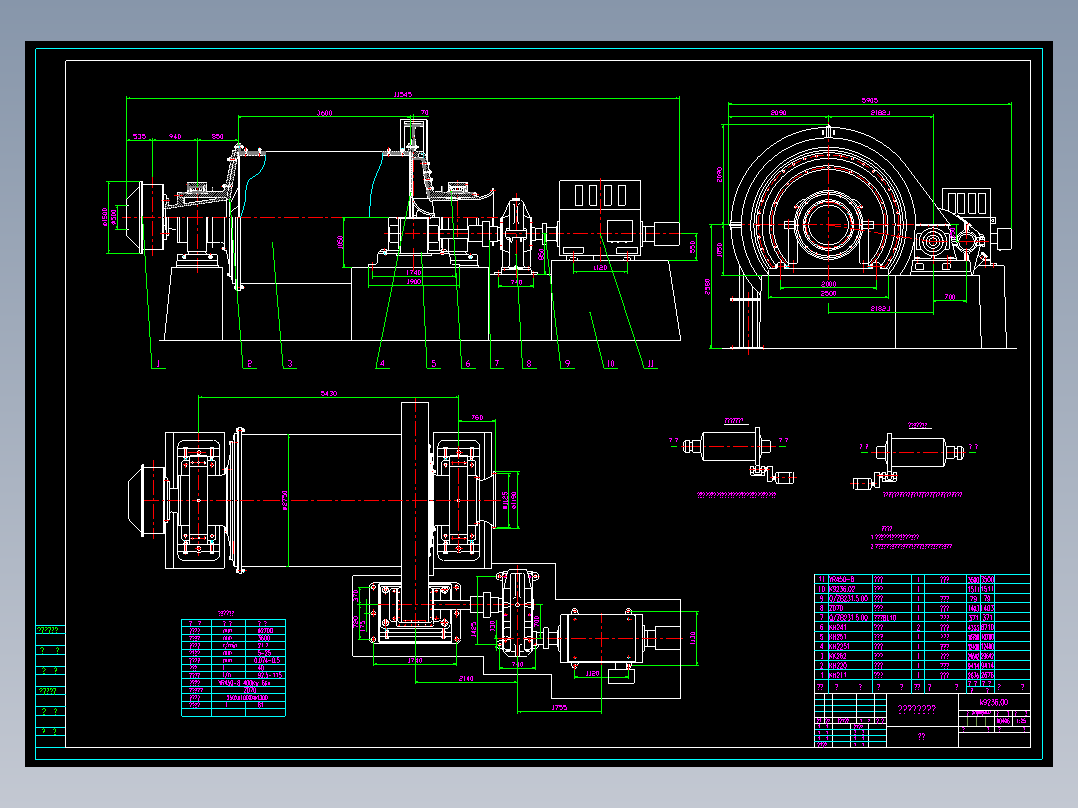Viewport: 1078px width, 808px height.
Task: Select the ø2750 drum diameter label
Action: click(x=285, y=501)
